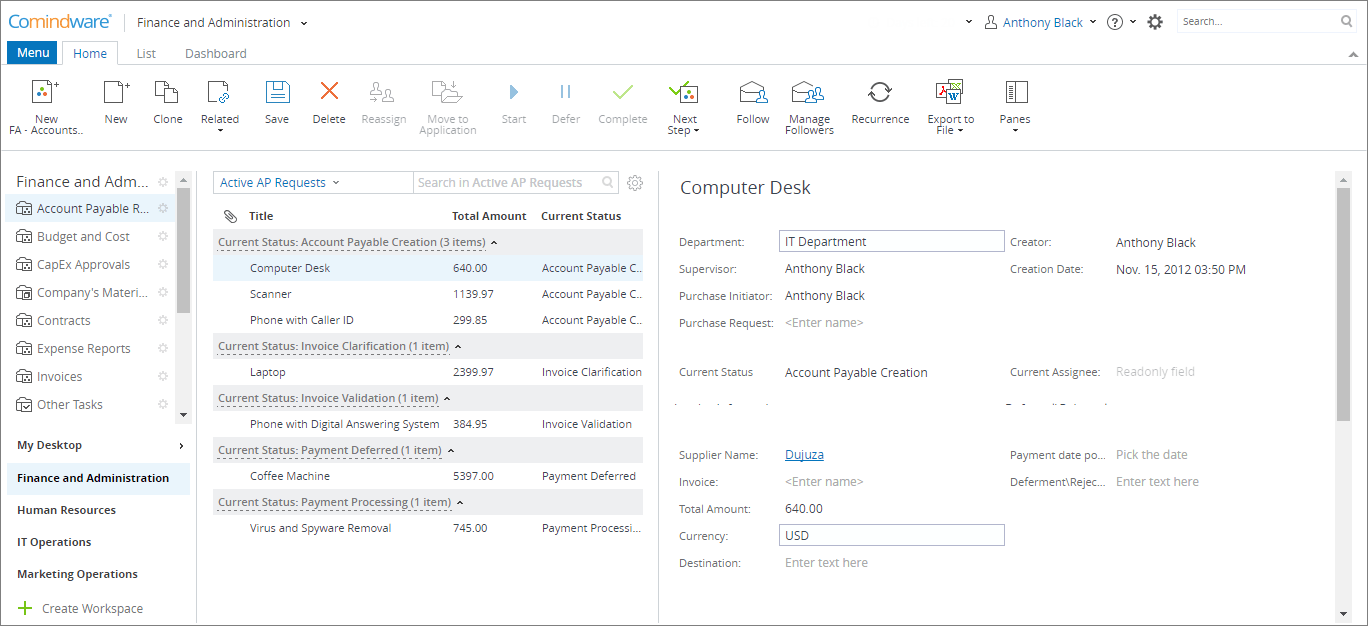This screenshot has width=1368, height=626.
Task: Click the Recurrence icon
Action: [x=880, y=93]
